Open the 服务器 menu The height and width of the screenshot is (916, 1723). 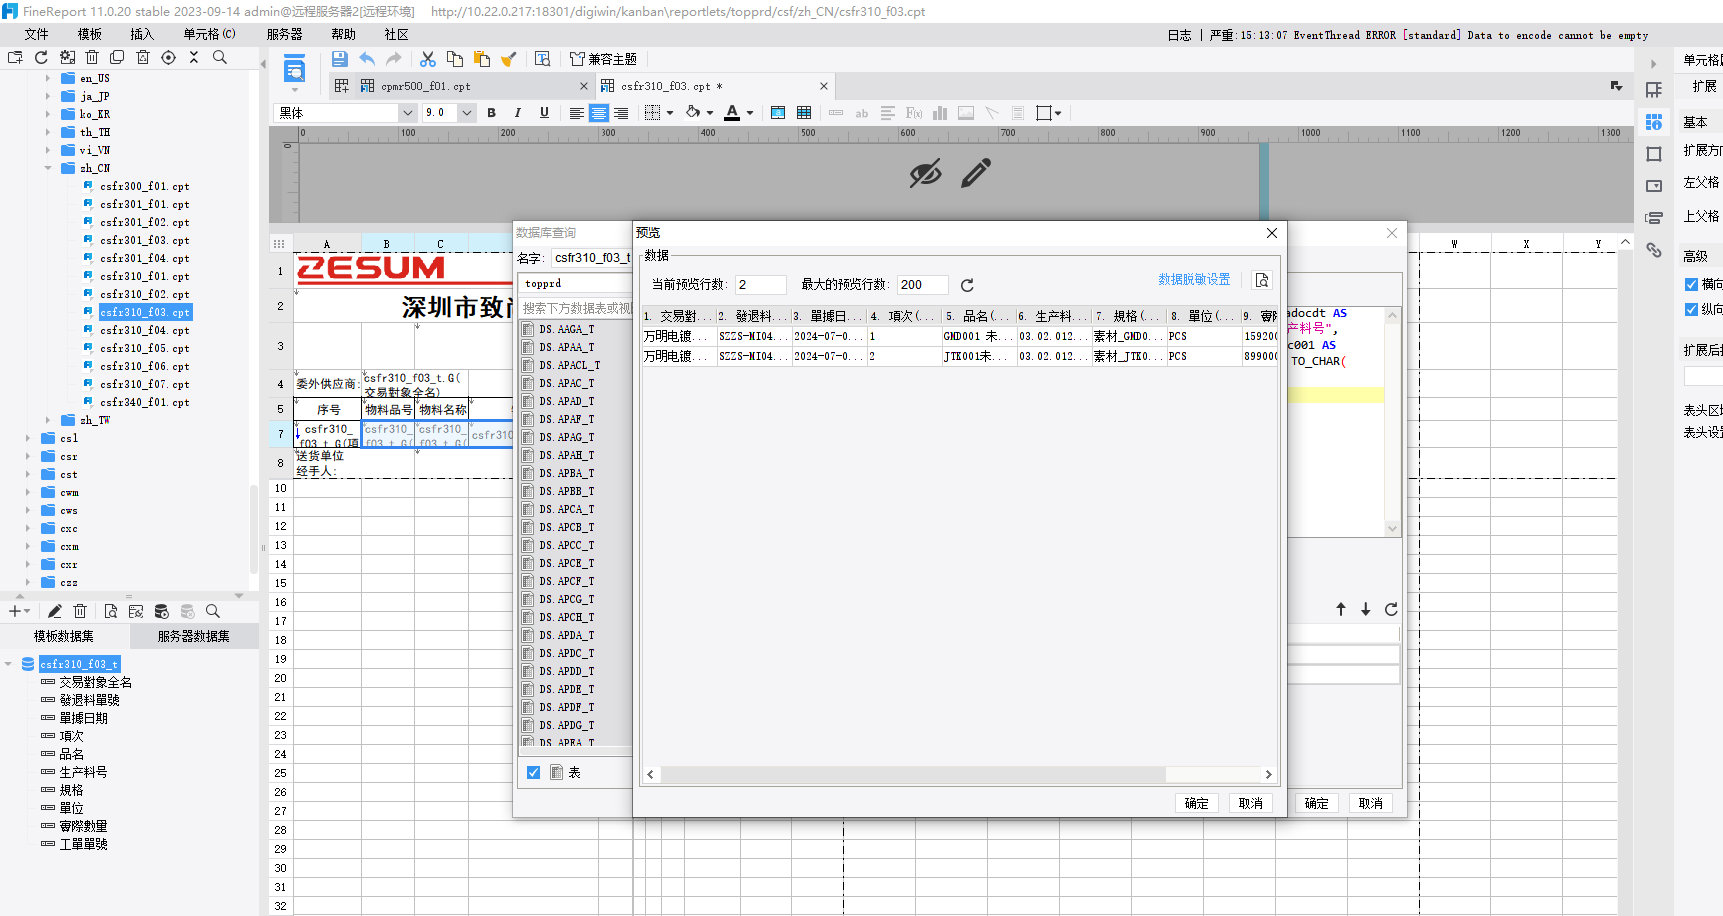click(285, 34)
